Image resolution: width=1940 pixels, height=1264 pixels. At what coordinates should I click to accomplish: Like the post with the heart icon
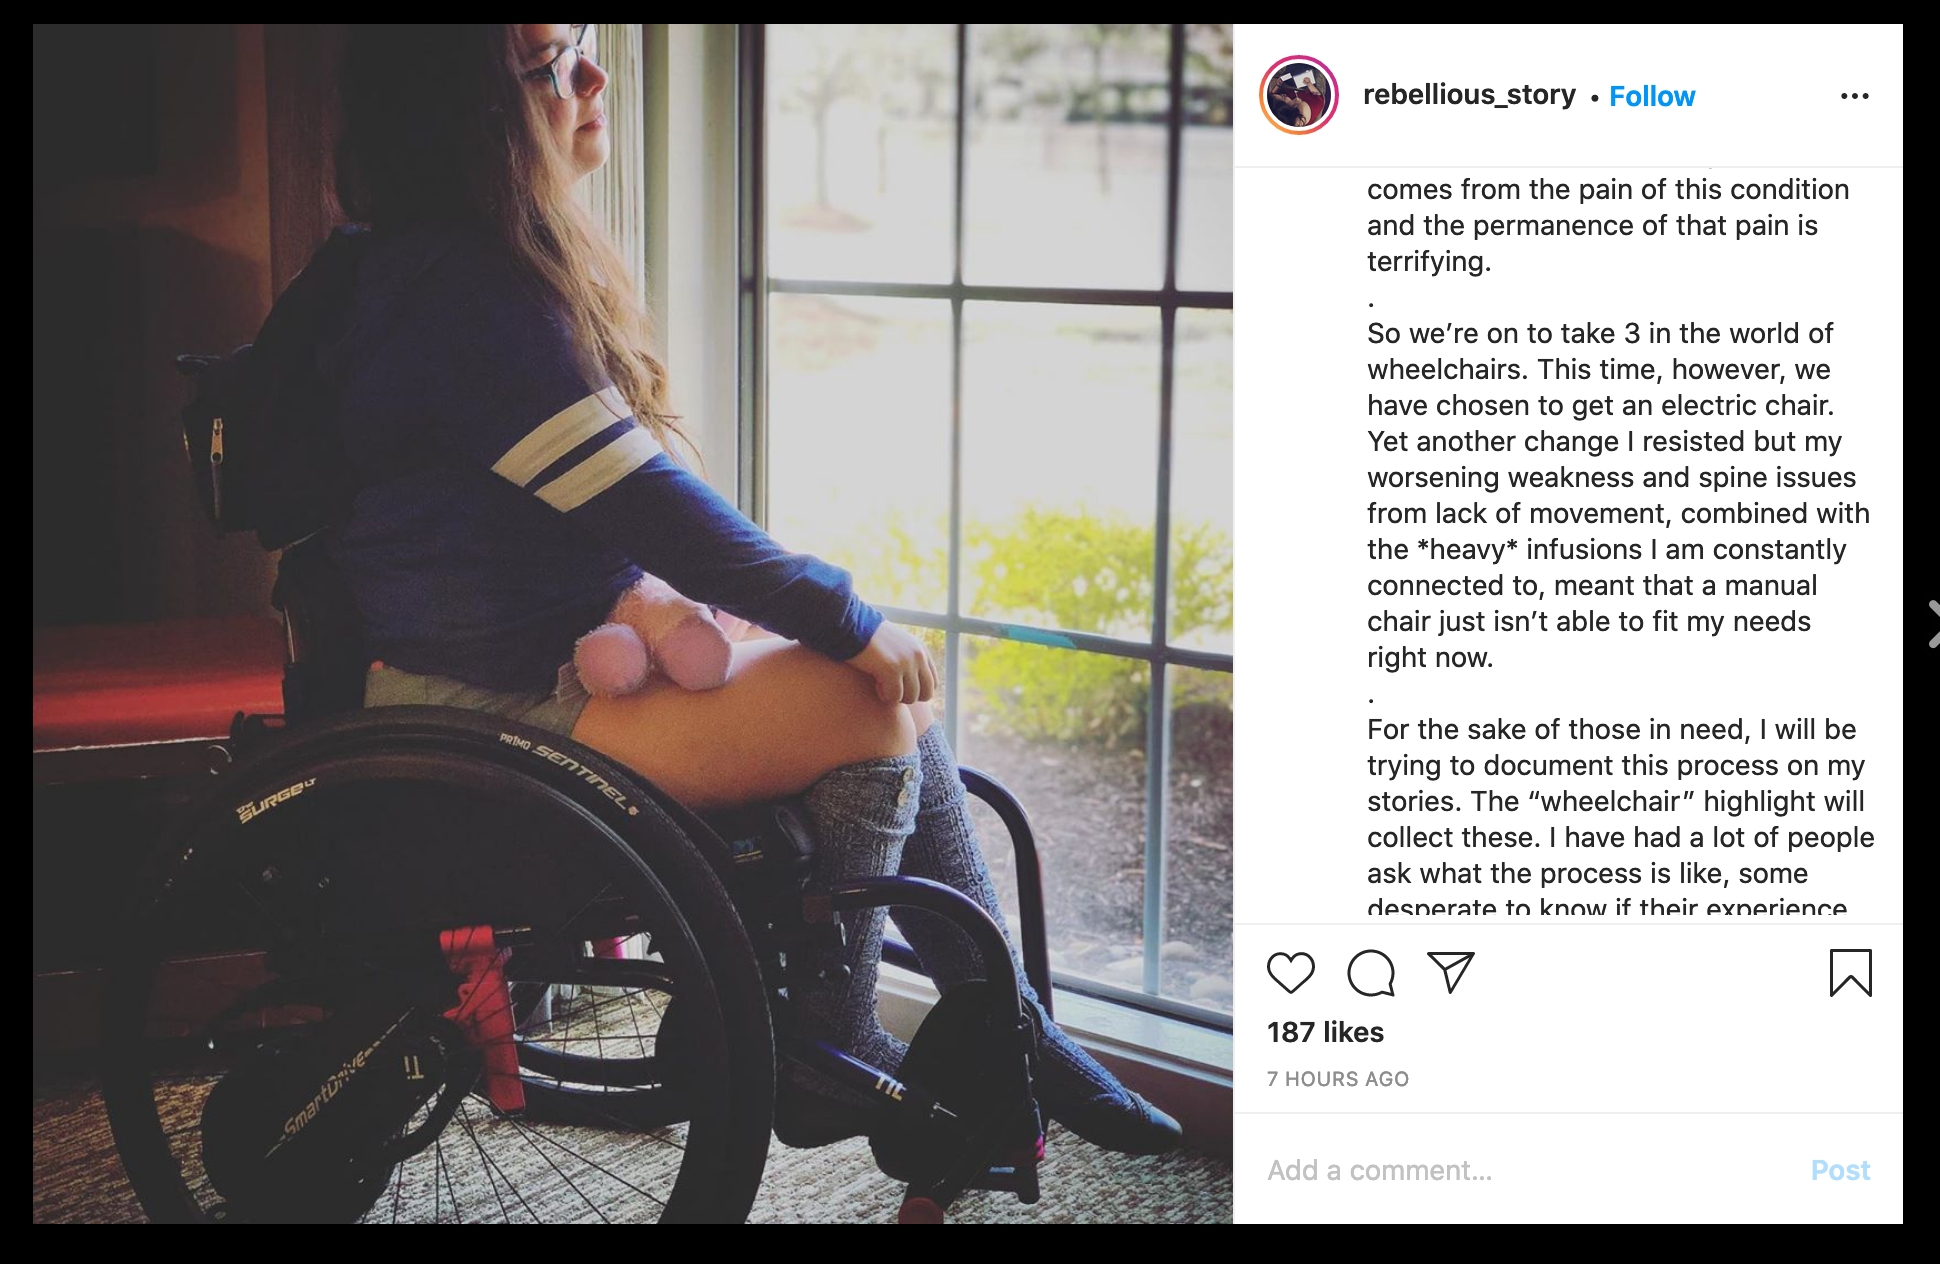1290,973
